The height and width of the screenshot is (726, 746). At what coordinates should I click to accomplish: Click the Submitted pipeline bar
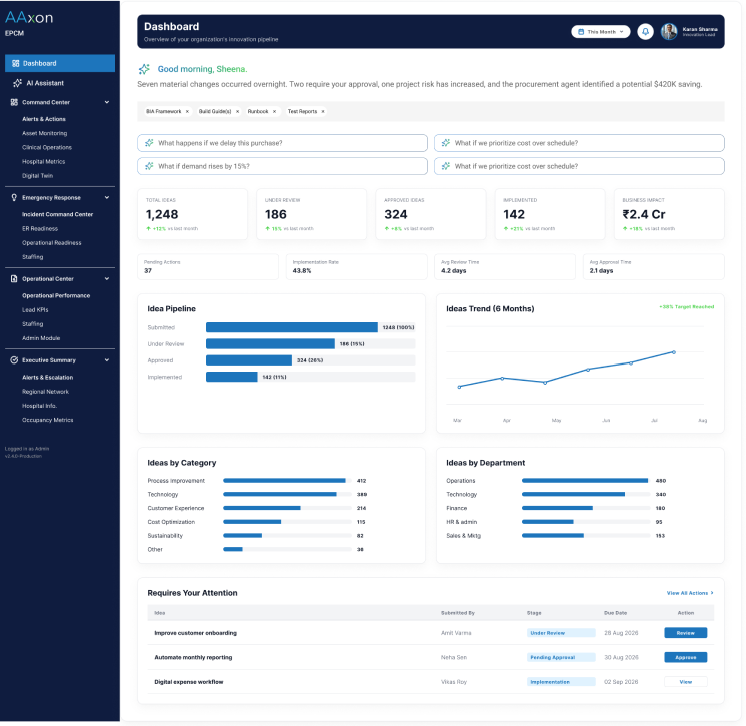[292, 327]
